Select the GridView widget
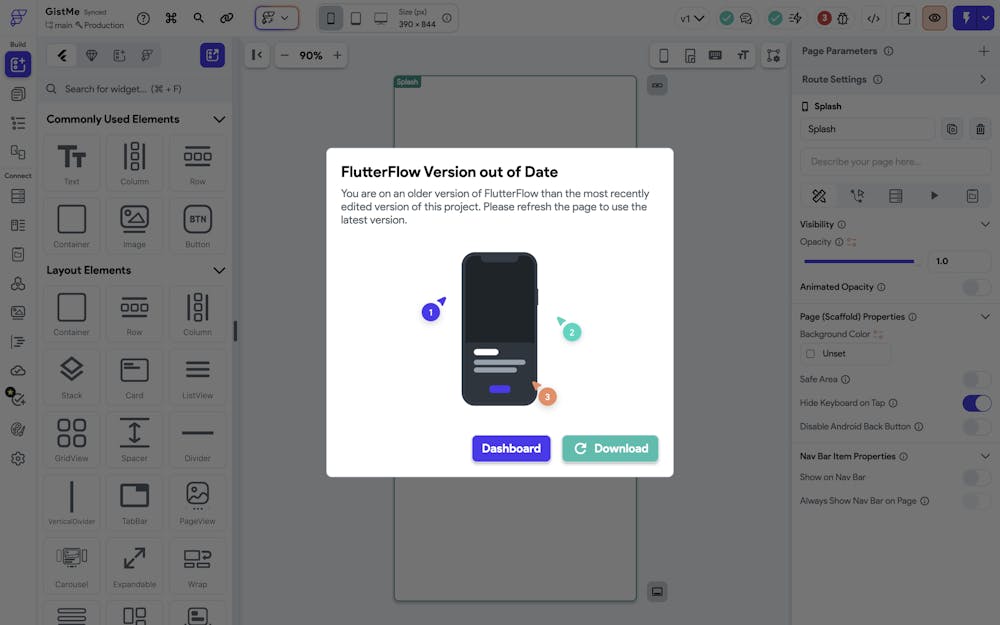Viewport: 1000px width, 625px height. tap(71, 439)
